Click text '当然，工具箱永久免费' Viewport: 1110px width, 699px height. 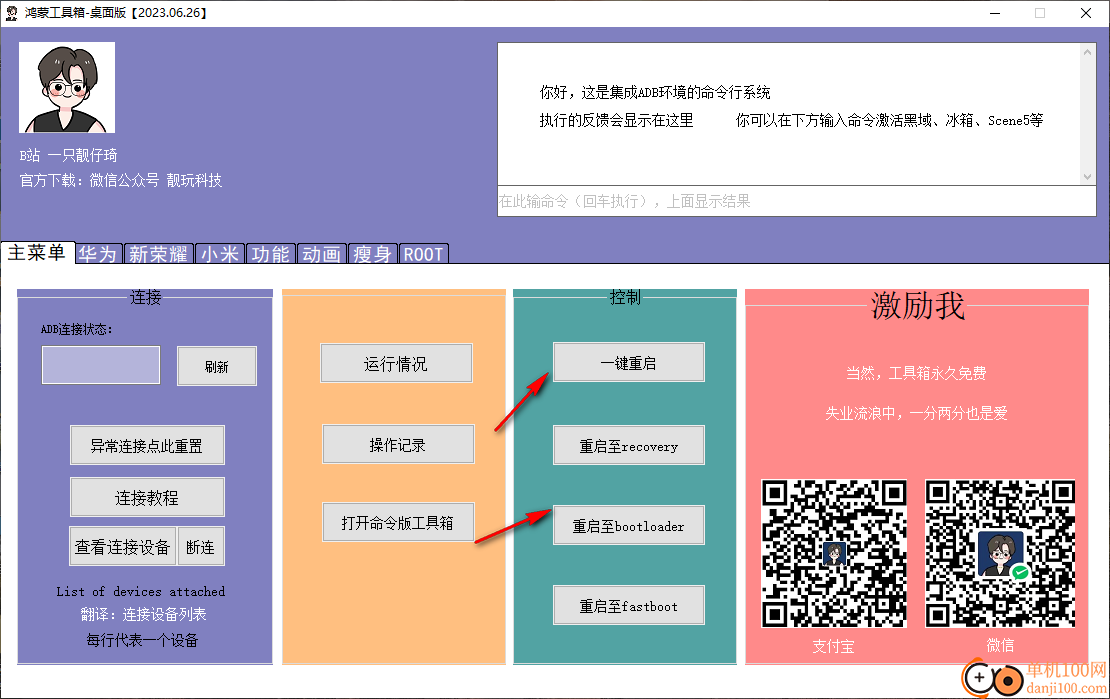click(916, 373)
